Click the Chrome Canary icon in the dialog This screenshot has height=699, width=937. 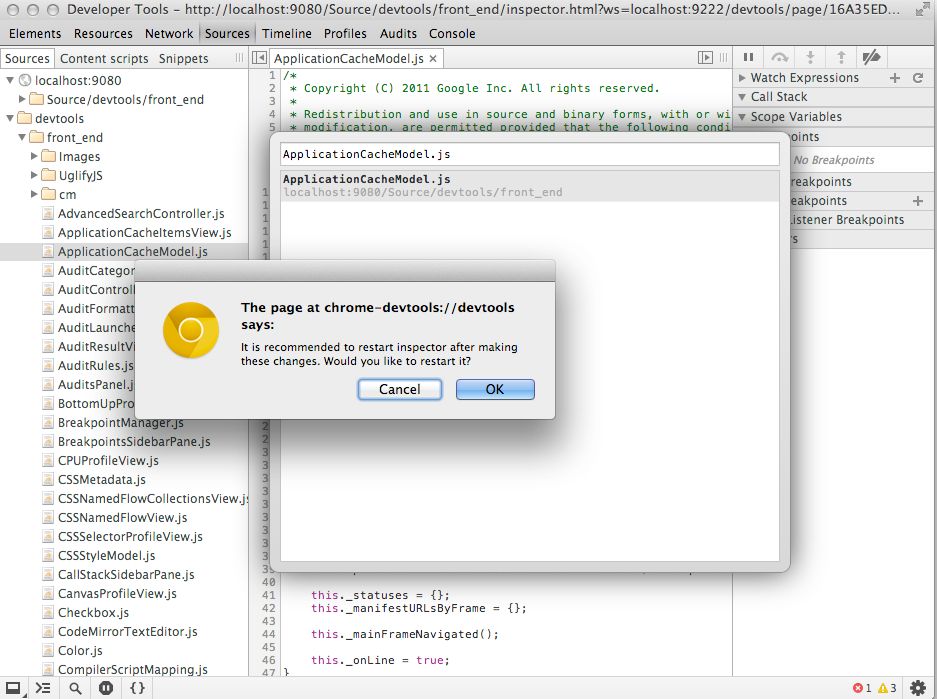(x=191, y=330)
